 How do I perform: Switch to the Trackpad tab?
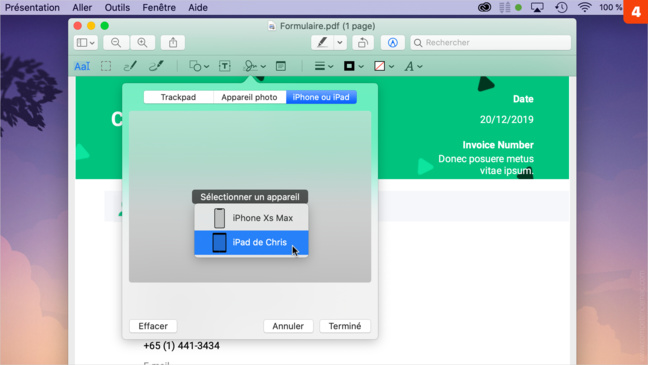178,97
